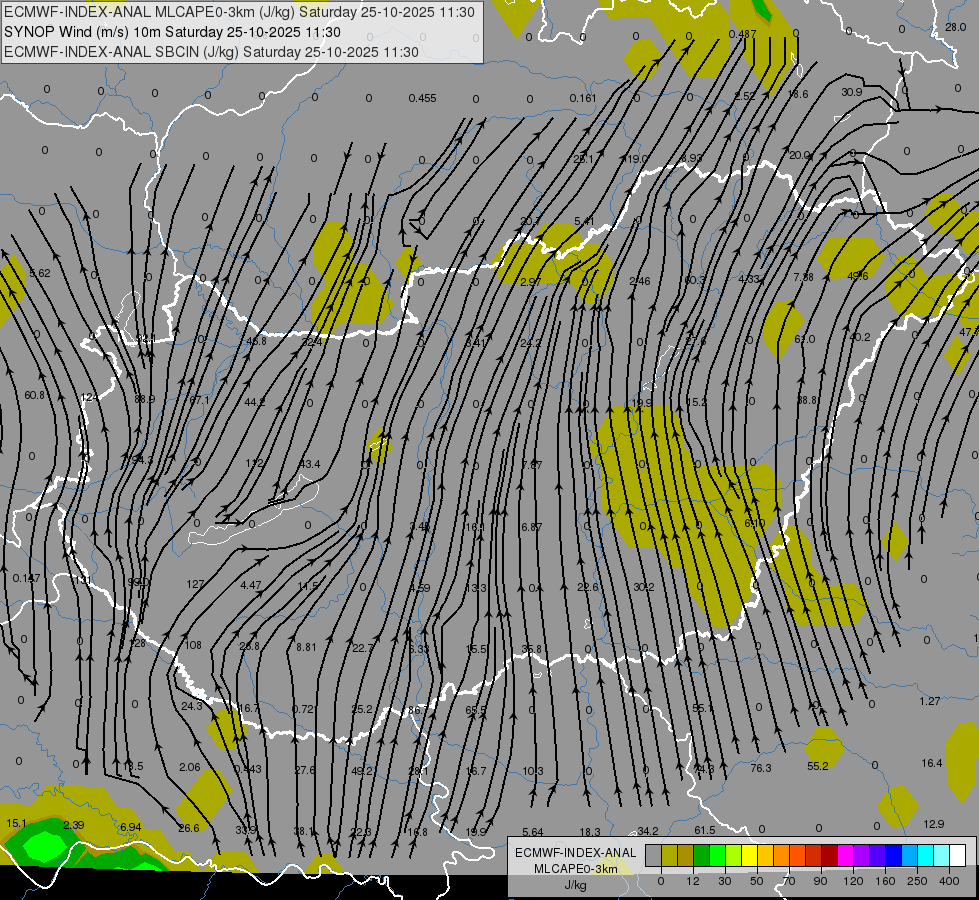Click the map value '7.38'
979x900 pixels.
(x=804, y=277)
